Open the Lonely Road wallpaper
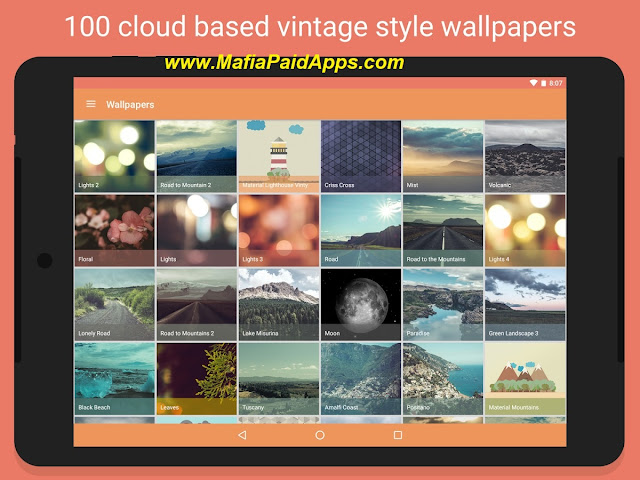The image size is (640, 480). point(115,304)
